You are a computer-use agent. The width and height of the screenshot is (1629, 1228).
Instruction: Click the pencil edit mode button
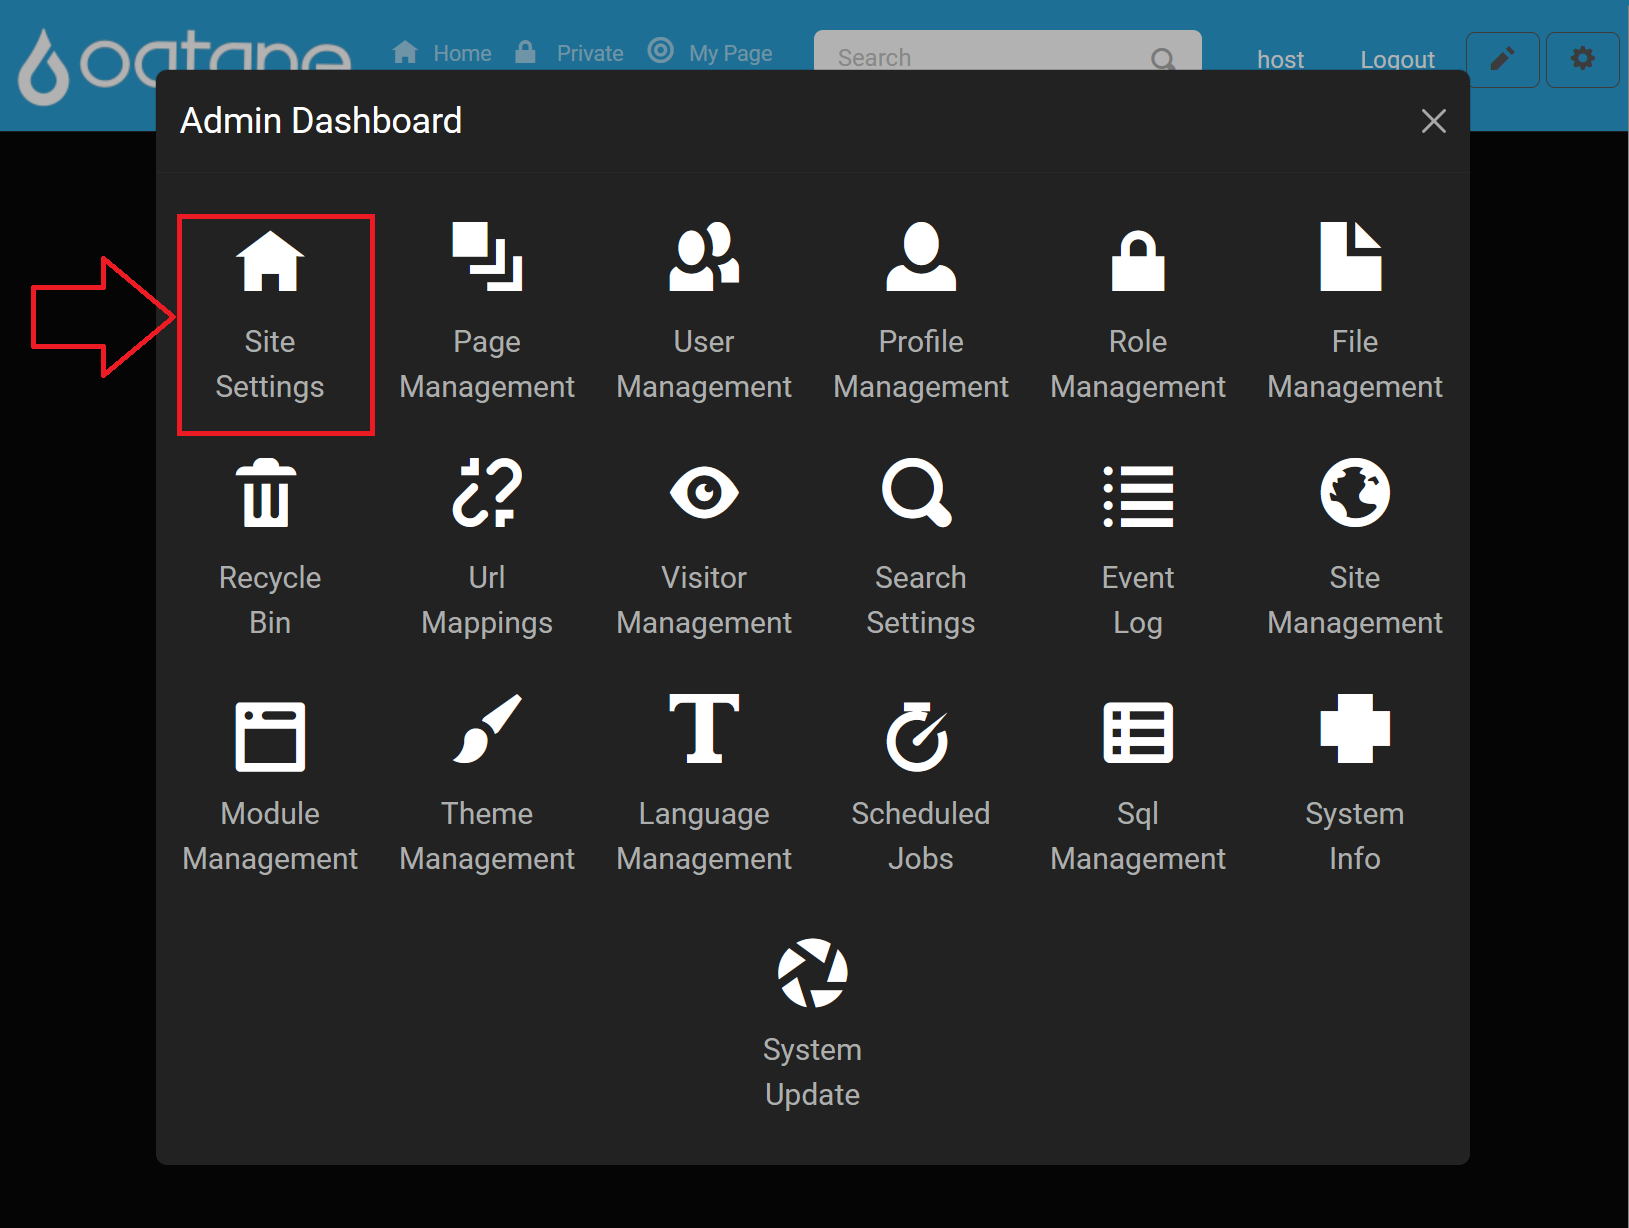(1502, 59)
